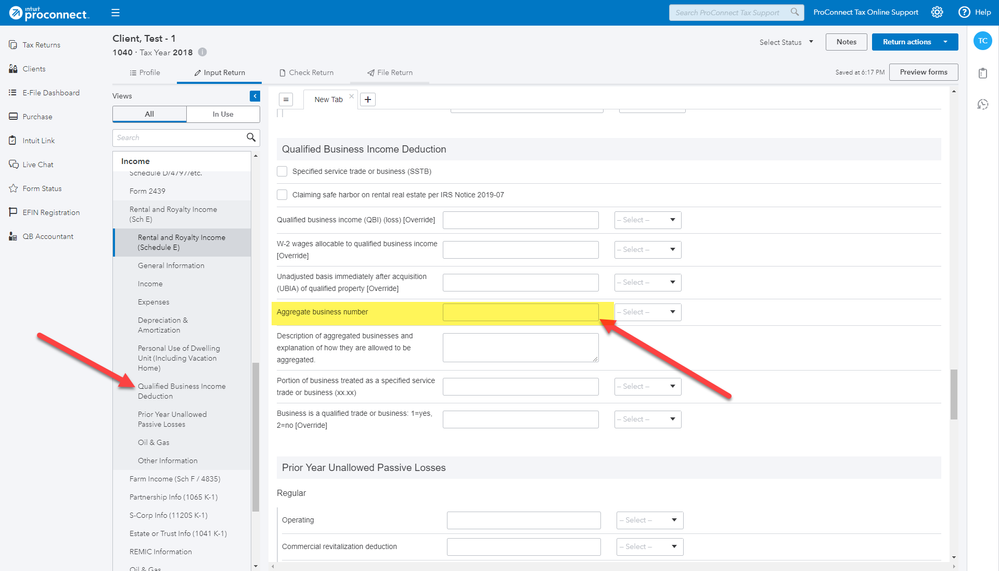
Task: Open ProConnect Tax Online Support link
Action: click(866, 12)
